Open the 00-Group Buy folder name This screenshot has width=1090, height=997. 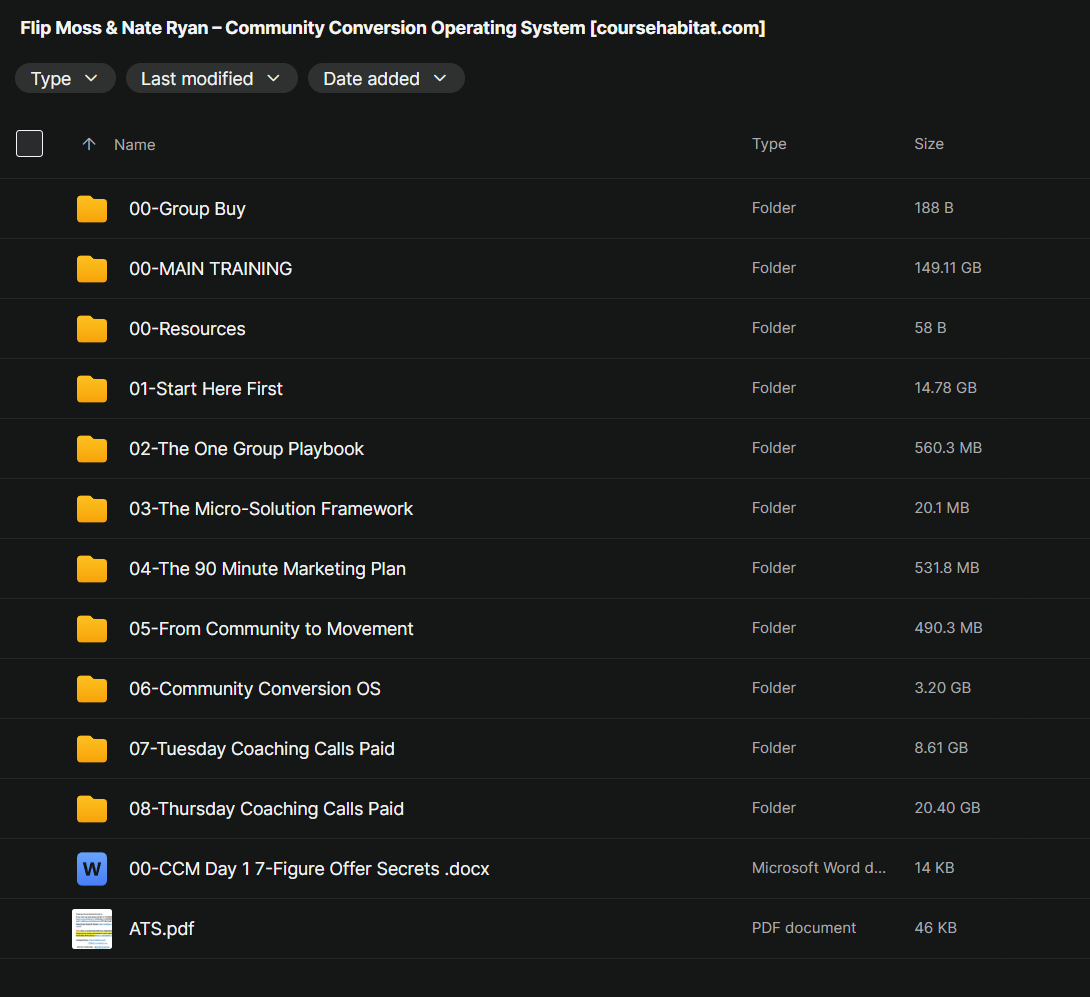point(187,209)
